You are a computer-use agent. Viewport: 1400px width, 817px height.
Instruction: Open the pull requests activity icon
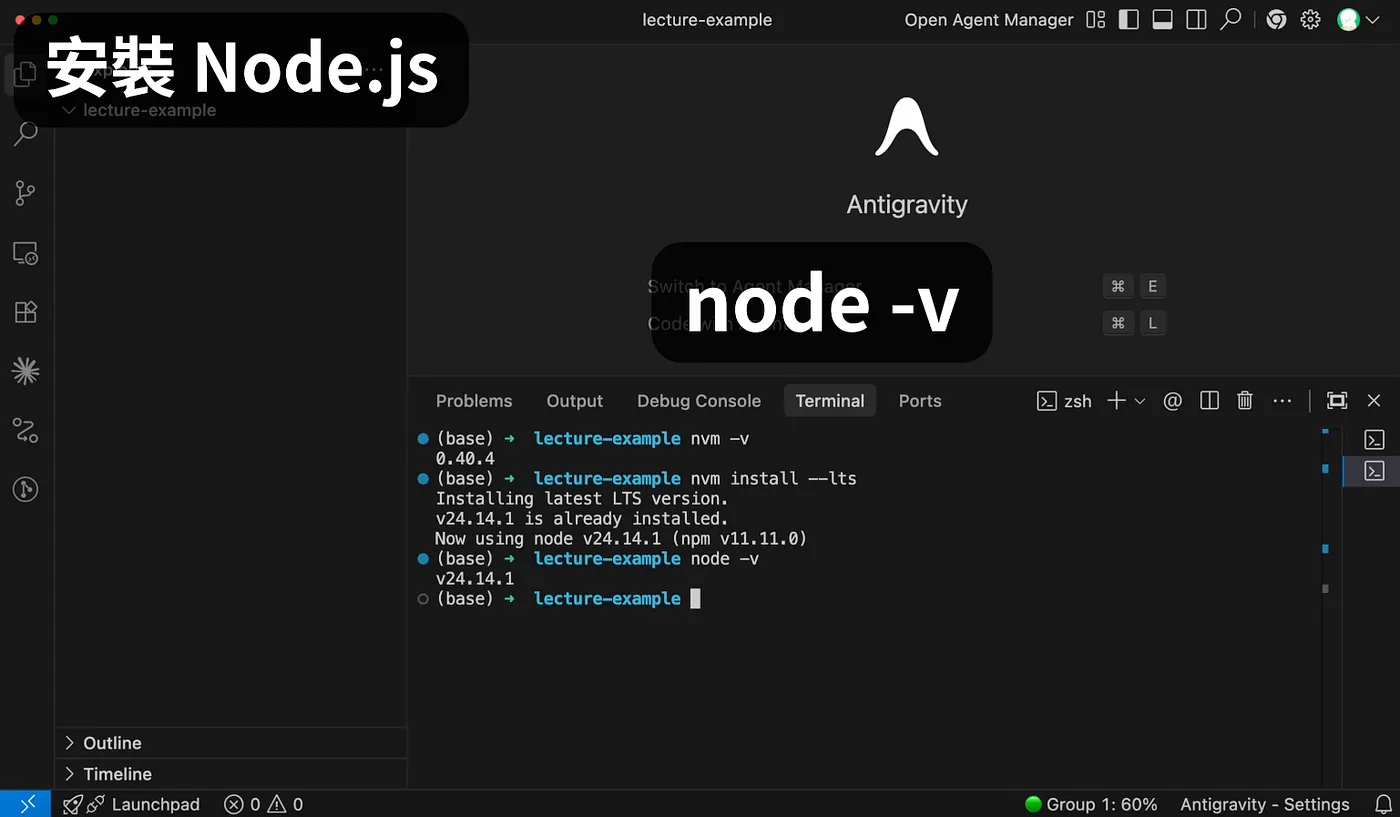26,431
